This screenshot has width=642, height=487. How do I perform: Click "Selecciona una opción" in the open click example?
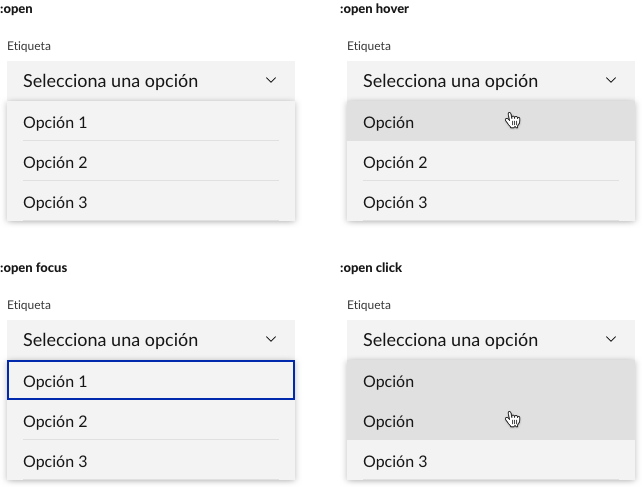(450, 340)
